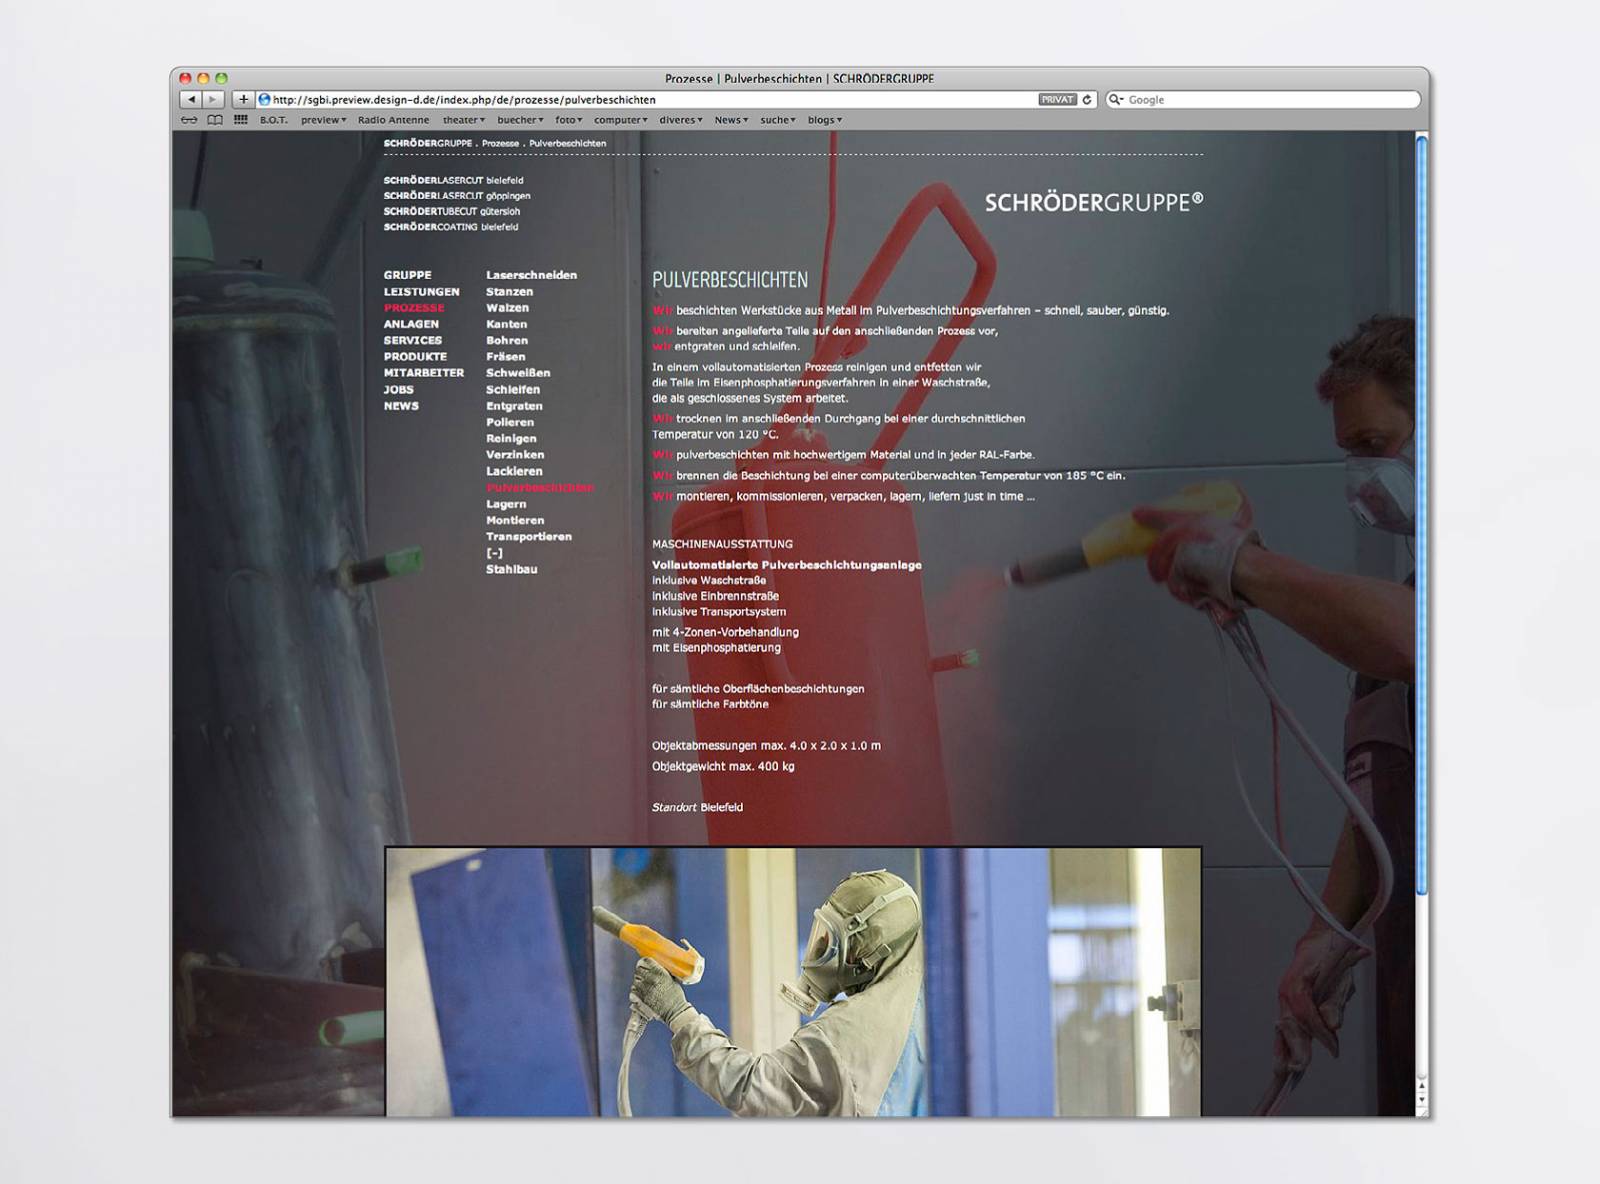The image size is (1600, 1184).
Task: Click the green zoom window button
Action: point(221,78)
